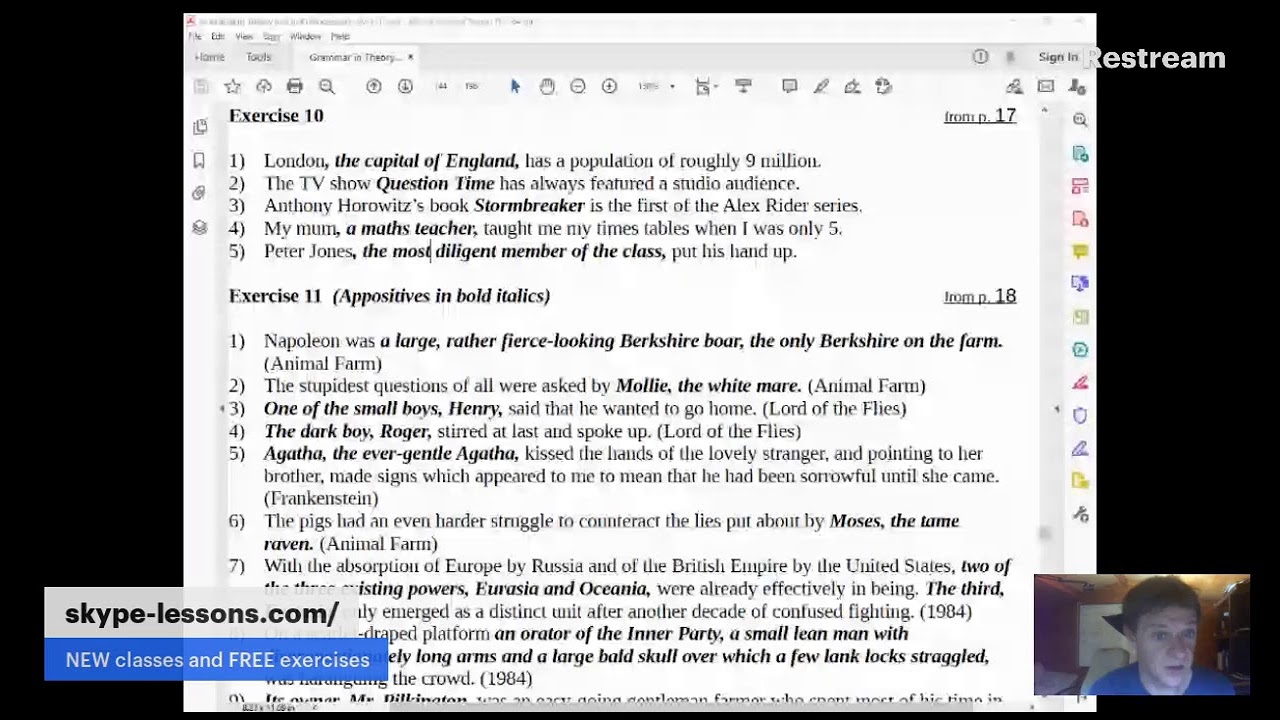Follow the 'from p. 17' link
Image resolution: width=1280 pixels, height=720 pixels.
(x=980, y=116)
